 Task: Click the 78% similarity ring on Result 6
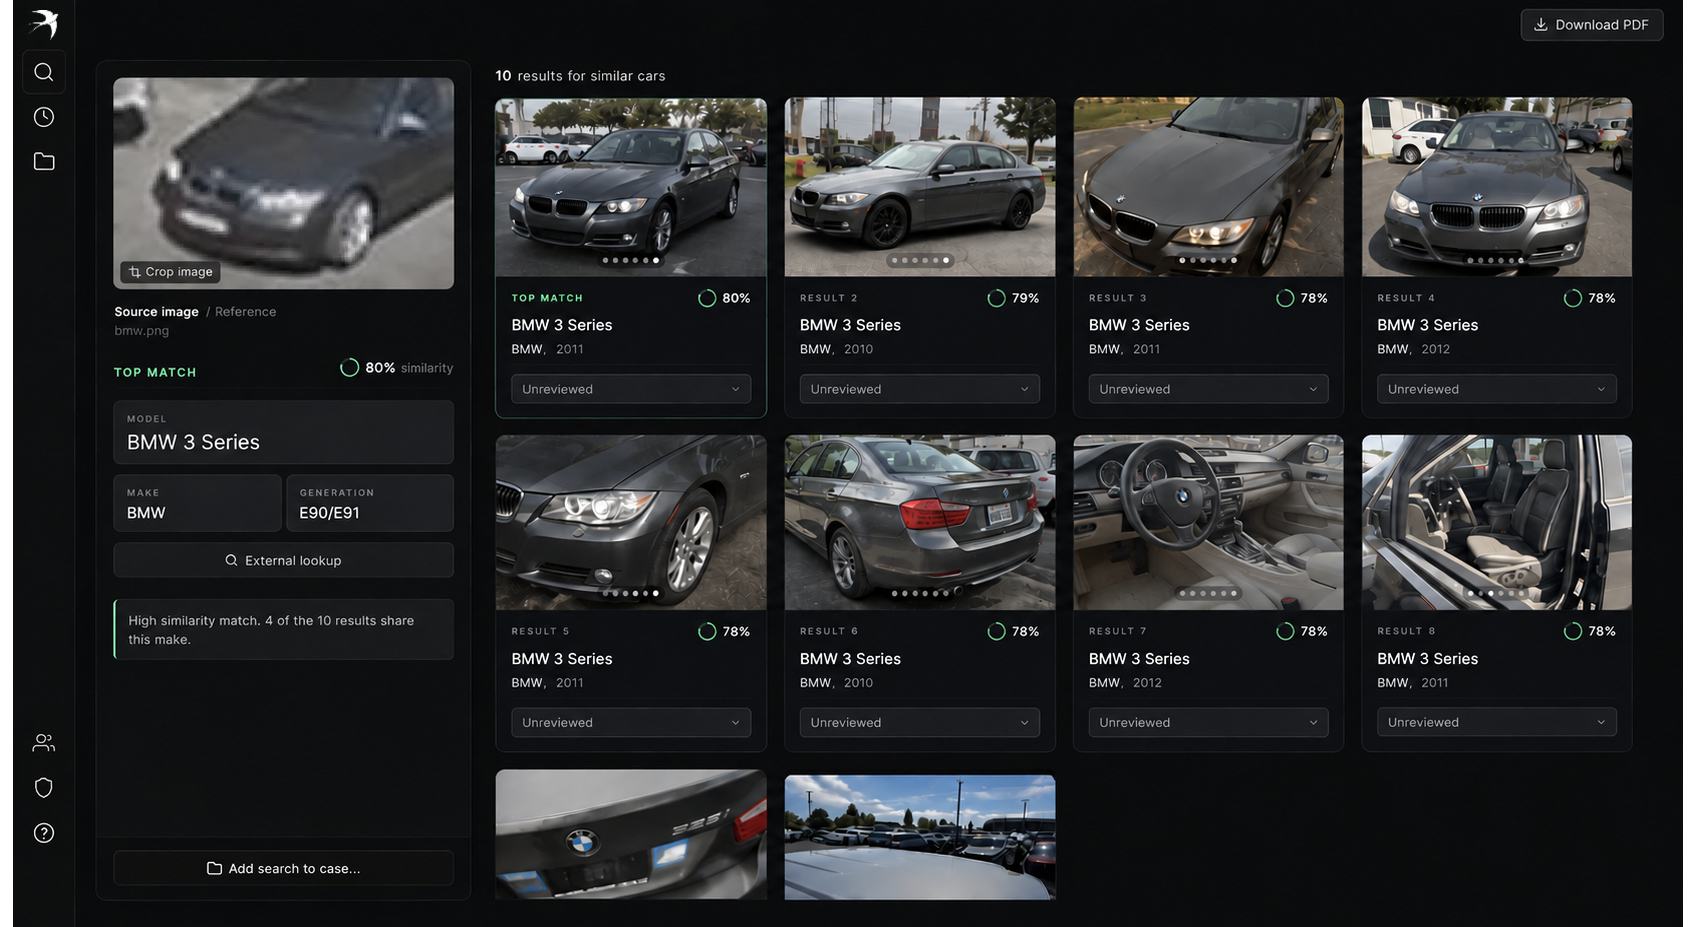(x=996, y=631)
